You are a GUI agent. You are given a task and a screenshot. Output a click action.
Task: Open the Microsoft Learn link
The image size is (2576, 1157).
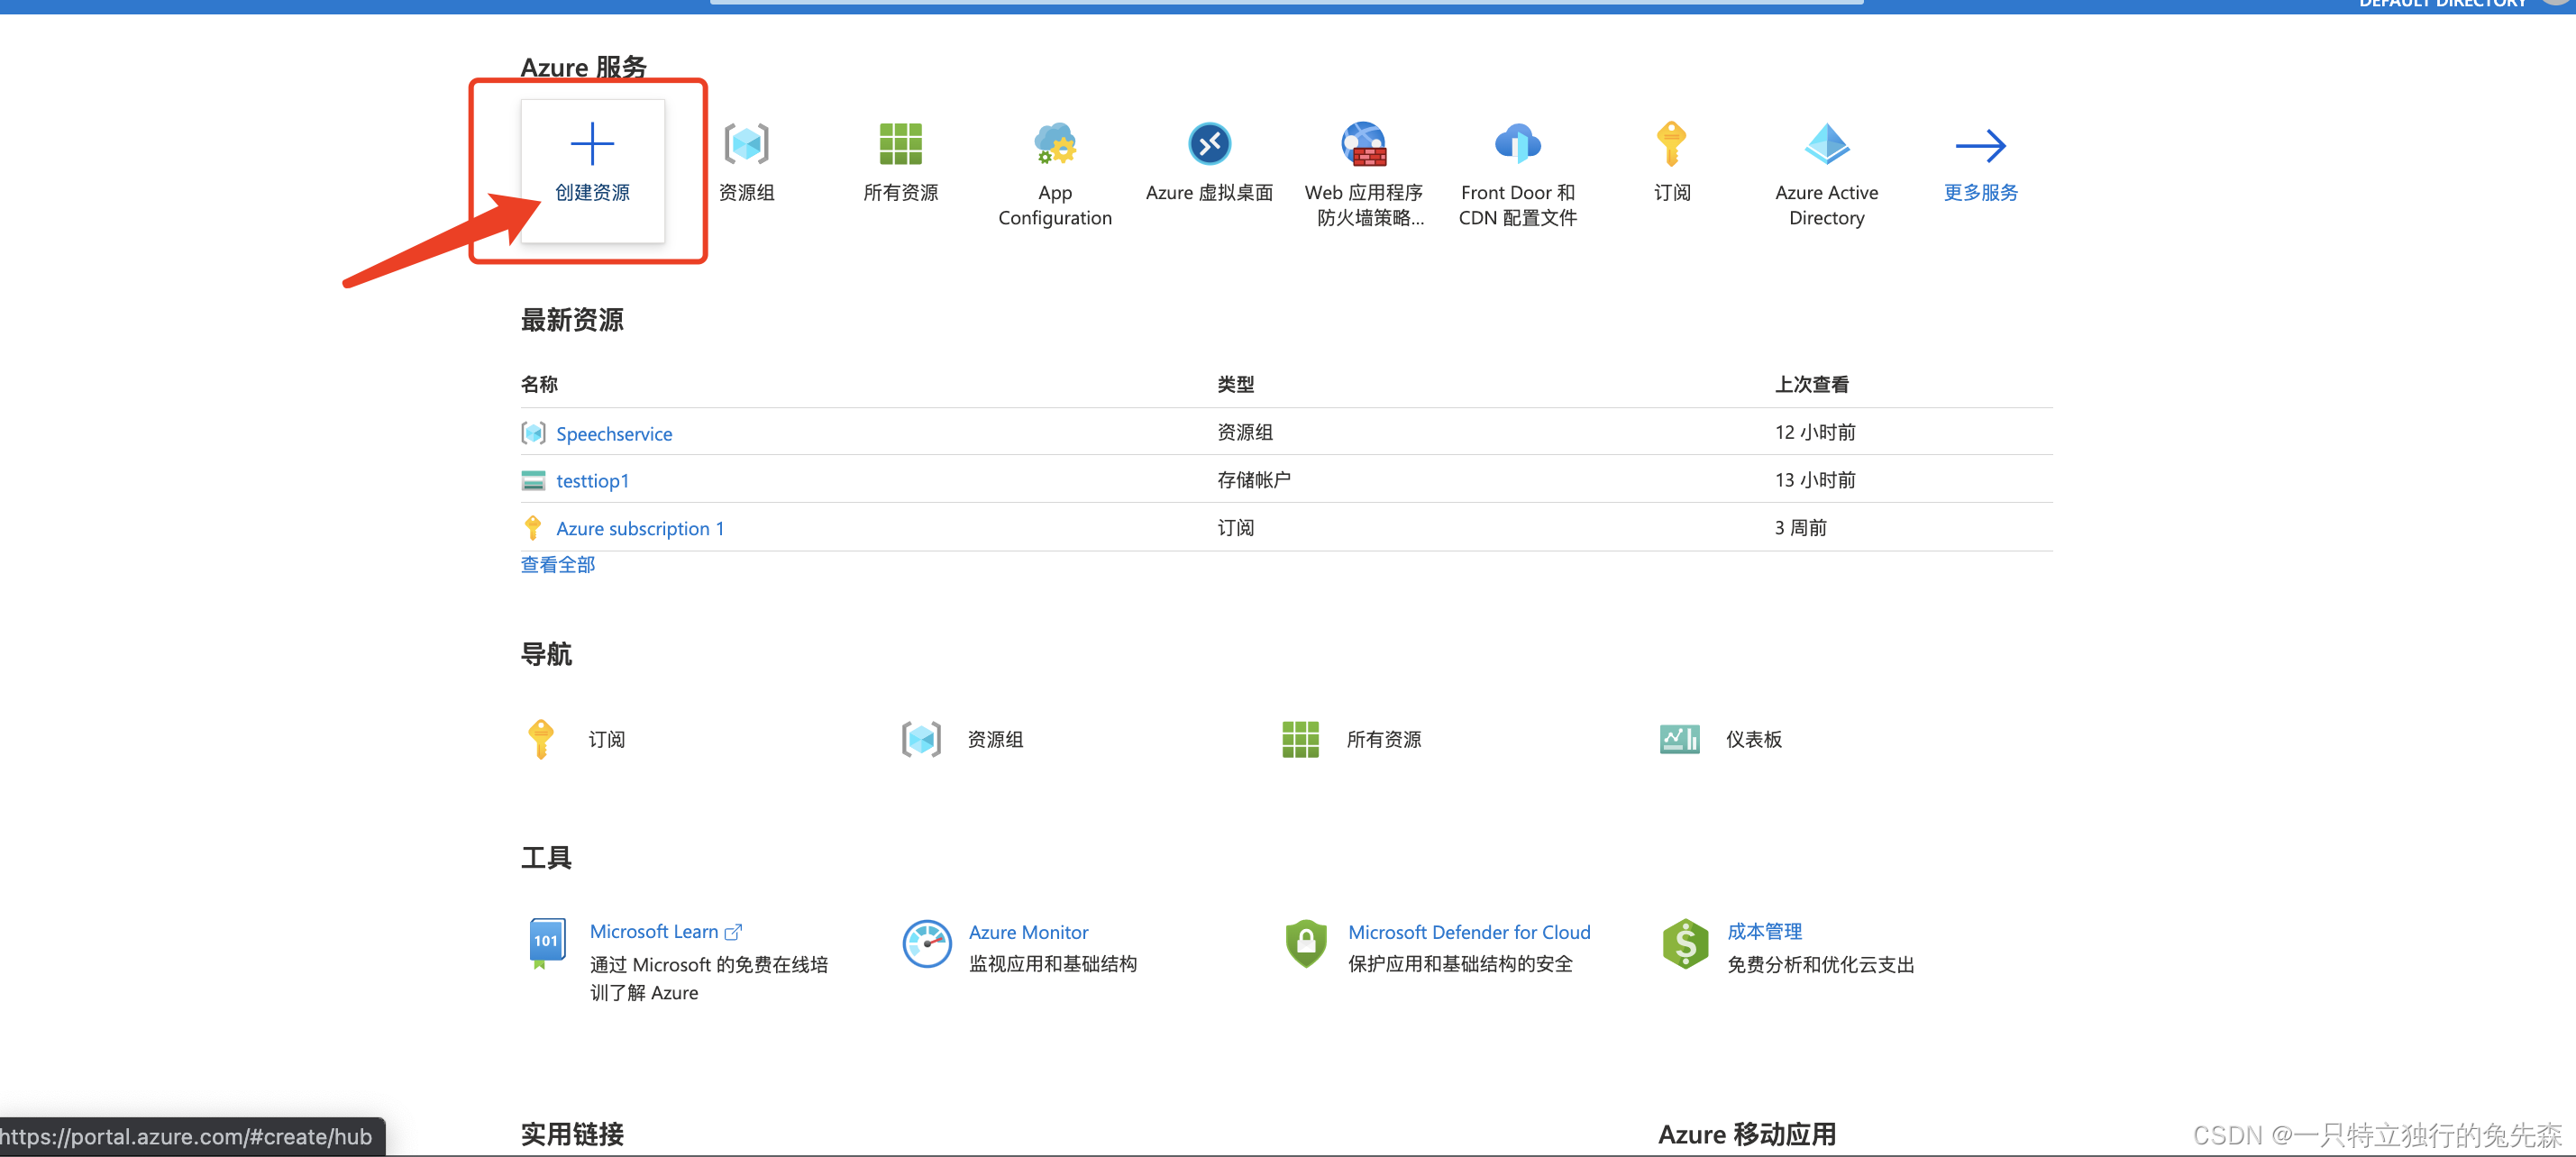[x=654, y=932]
